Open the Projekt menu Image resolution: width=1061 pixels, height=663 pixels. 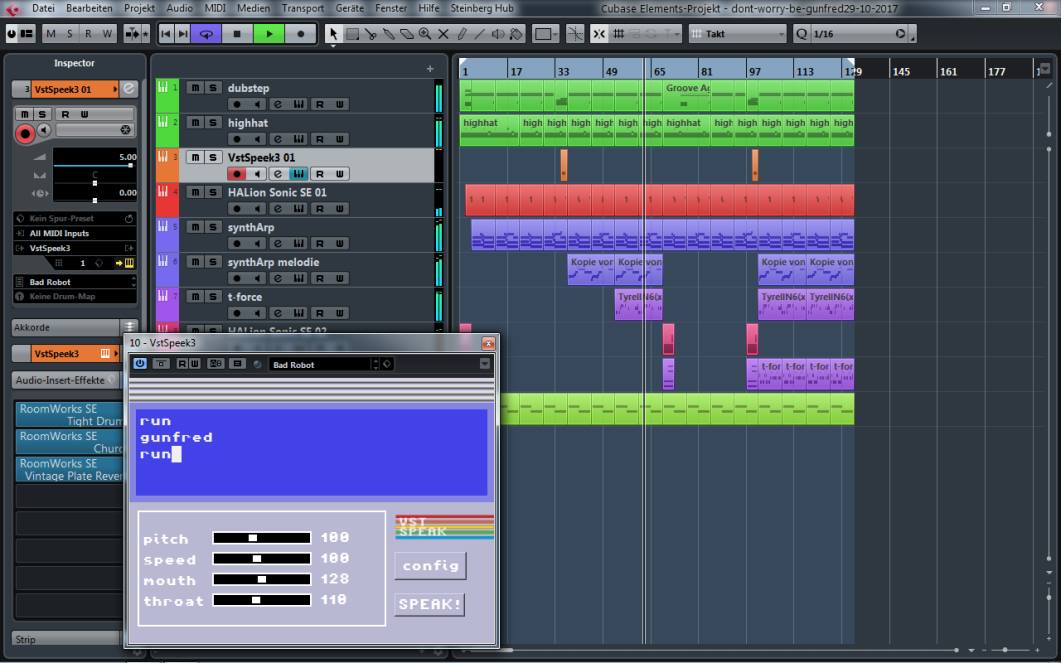pos(139,8)
